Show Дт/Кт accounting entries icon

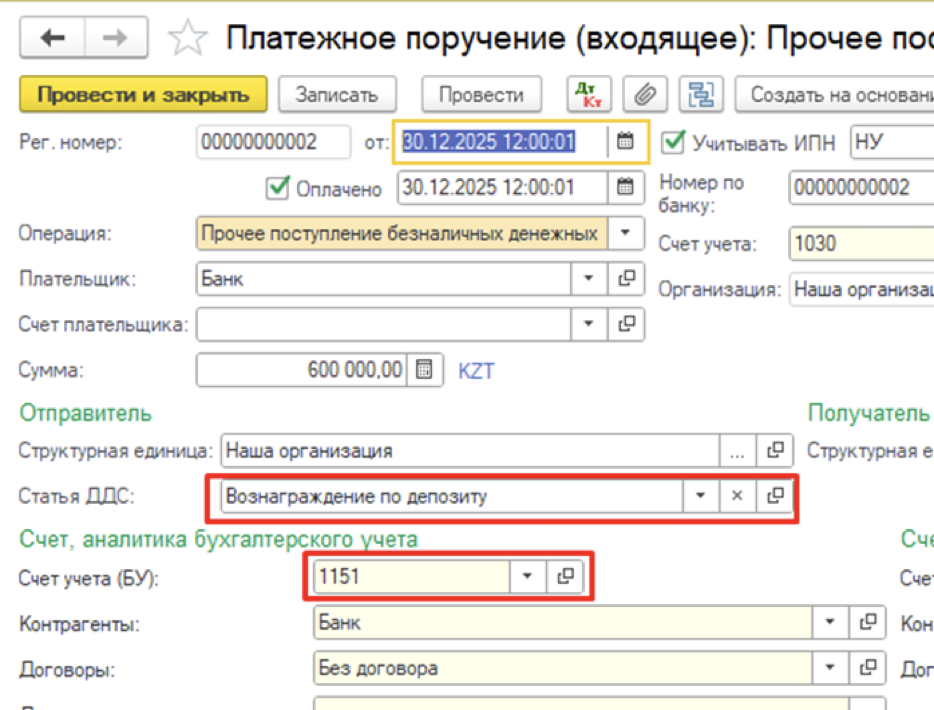coord(588,95)
